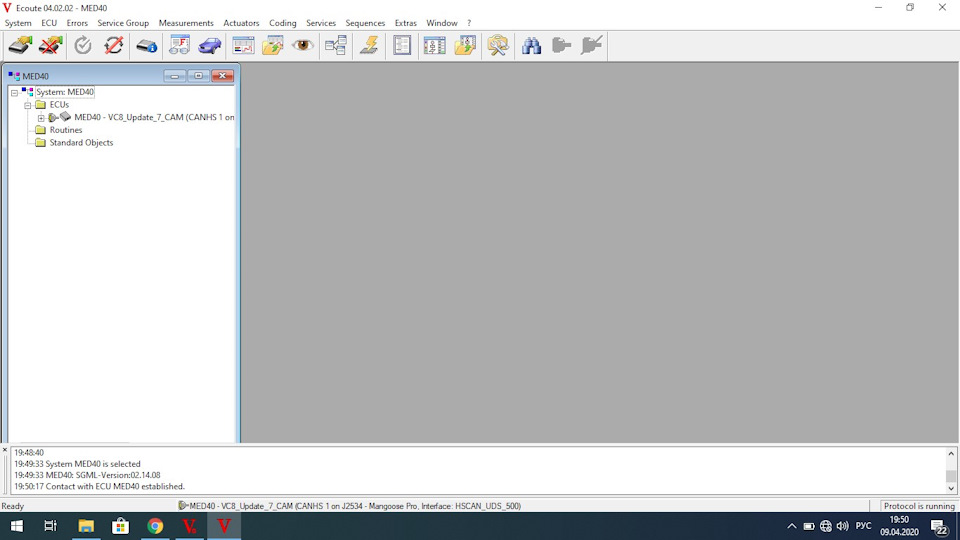
Task: Open the ? help menu
Action: [469, 23]
